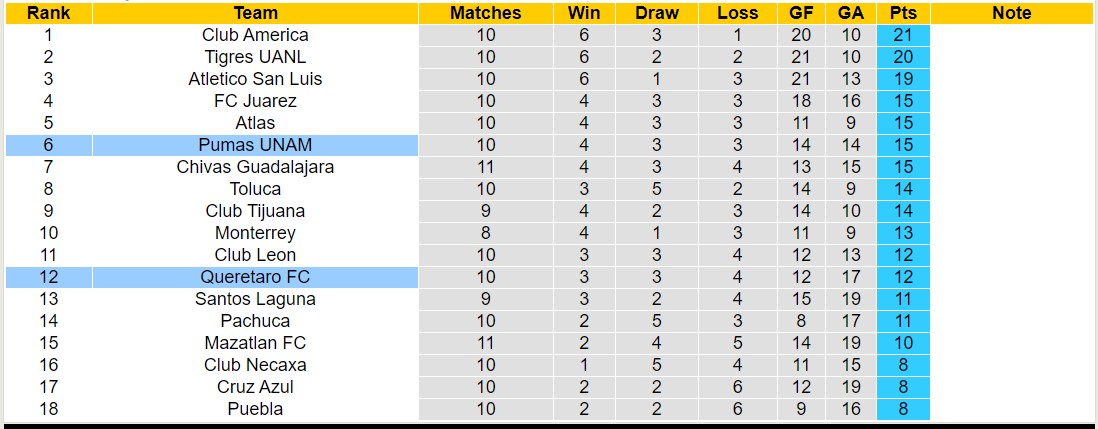Select Puebla at the table bottom
The height and width of the screenshot is (429, 1098).
tap(255, 409)
